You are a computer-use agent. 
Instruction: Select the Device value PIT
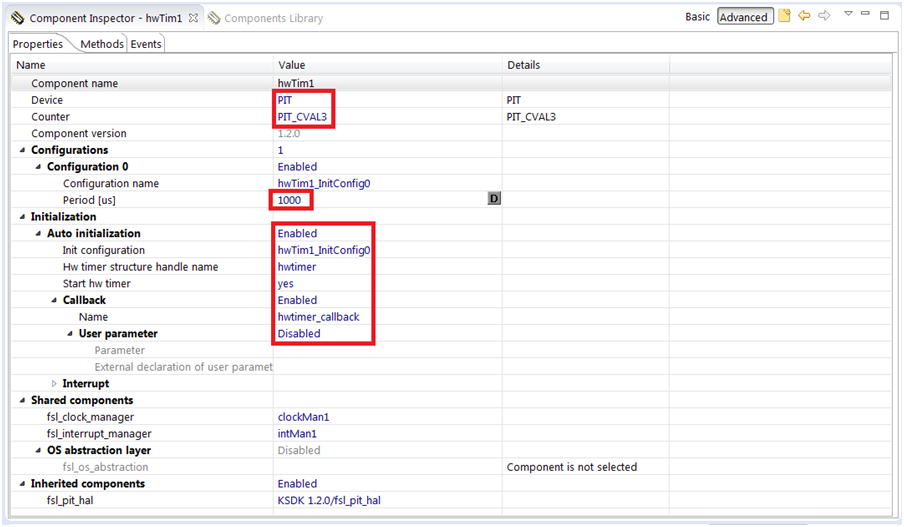click(285, 100)
